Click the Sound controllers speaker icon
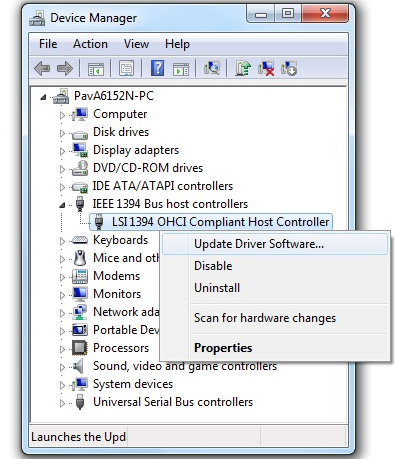396x459 pixels. 79,366
